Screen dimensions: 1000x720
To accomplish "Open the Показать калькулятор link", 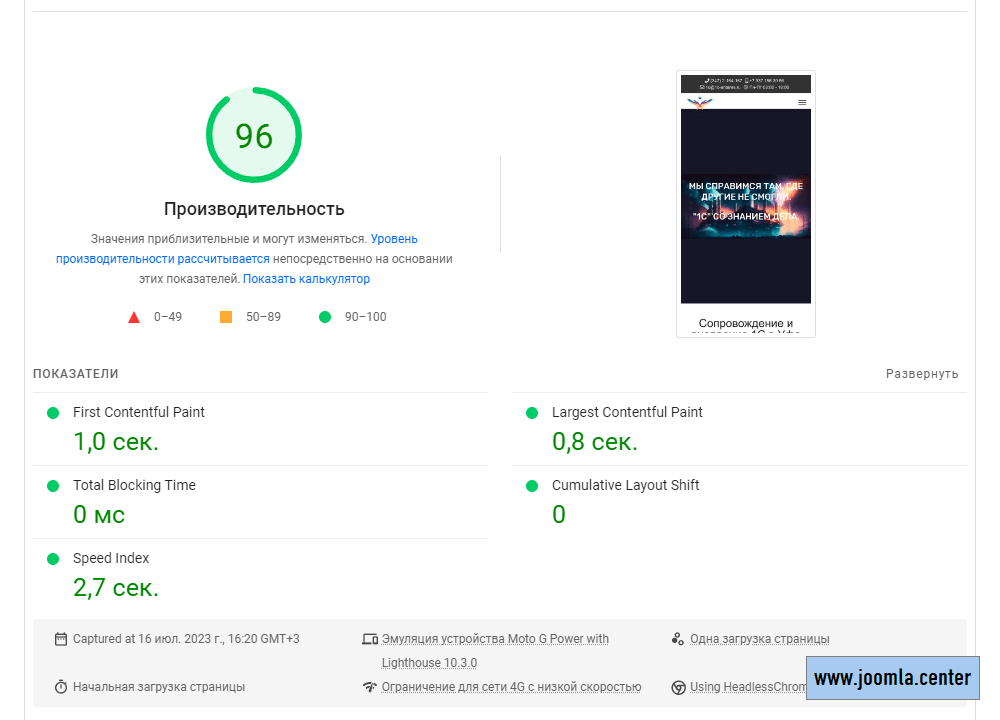I will click(306, 279).
